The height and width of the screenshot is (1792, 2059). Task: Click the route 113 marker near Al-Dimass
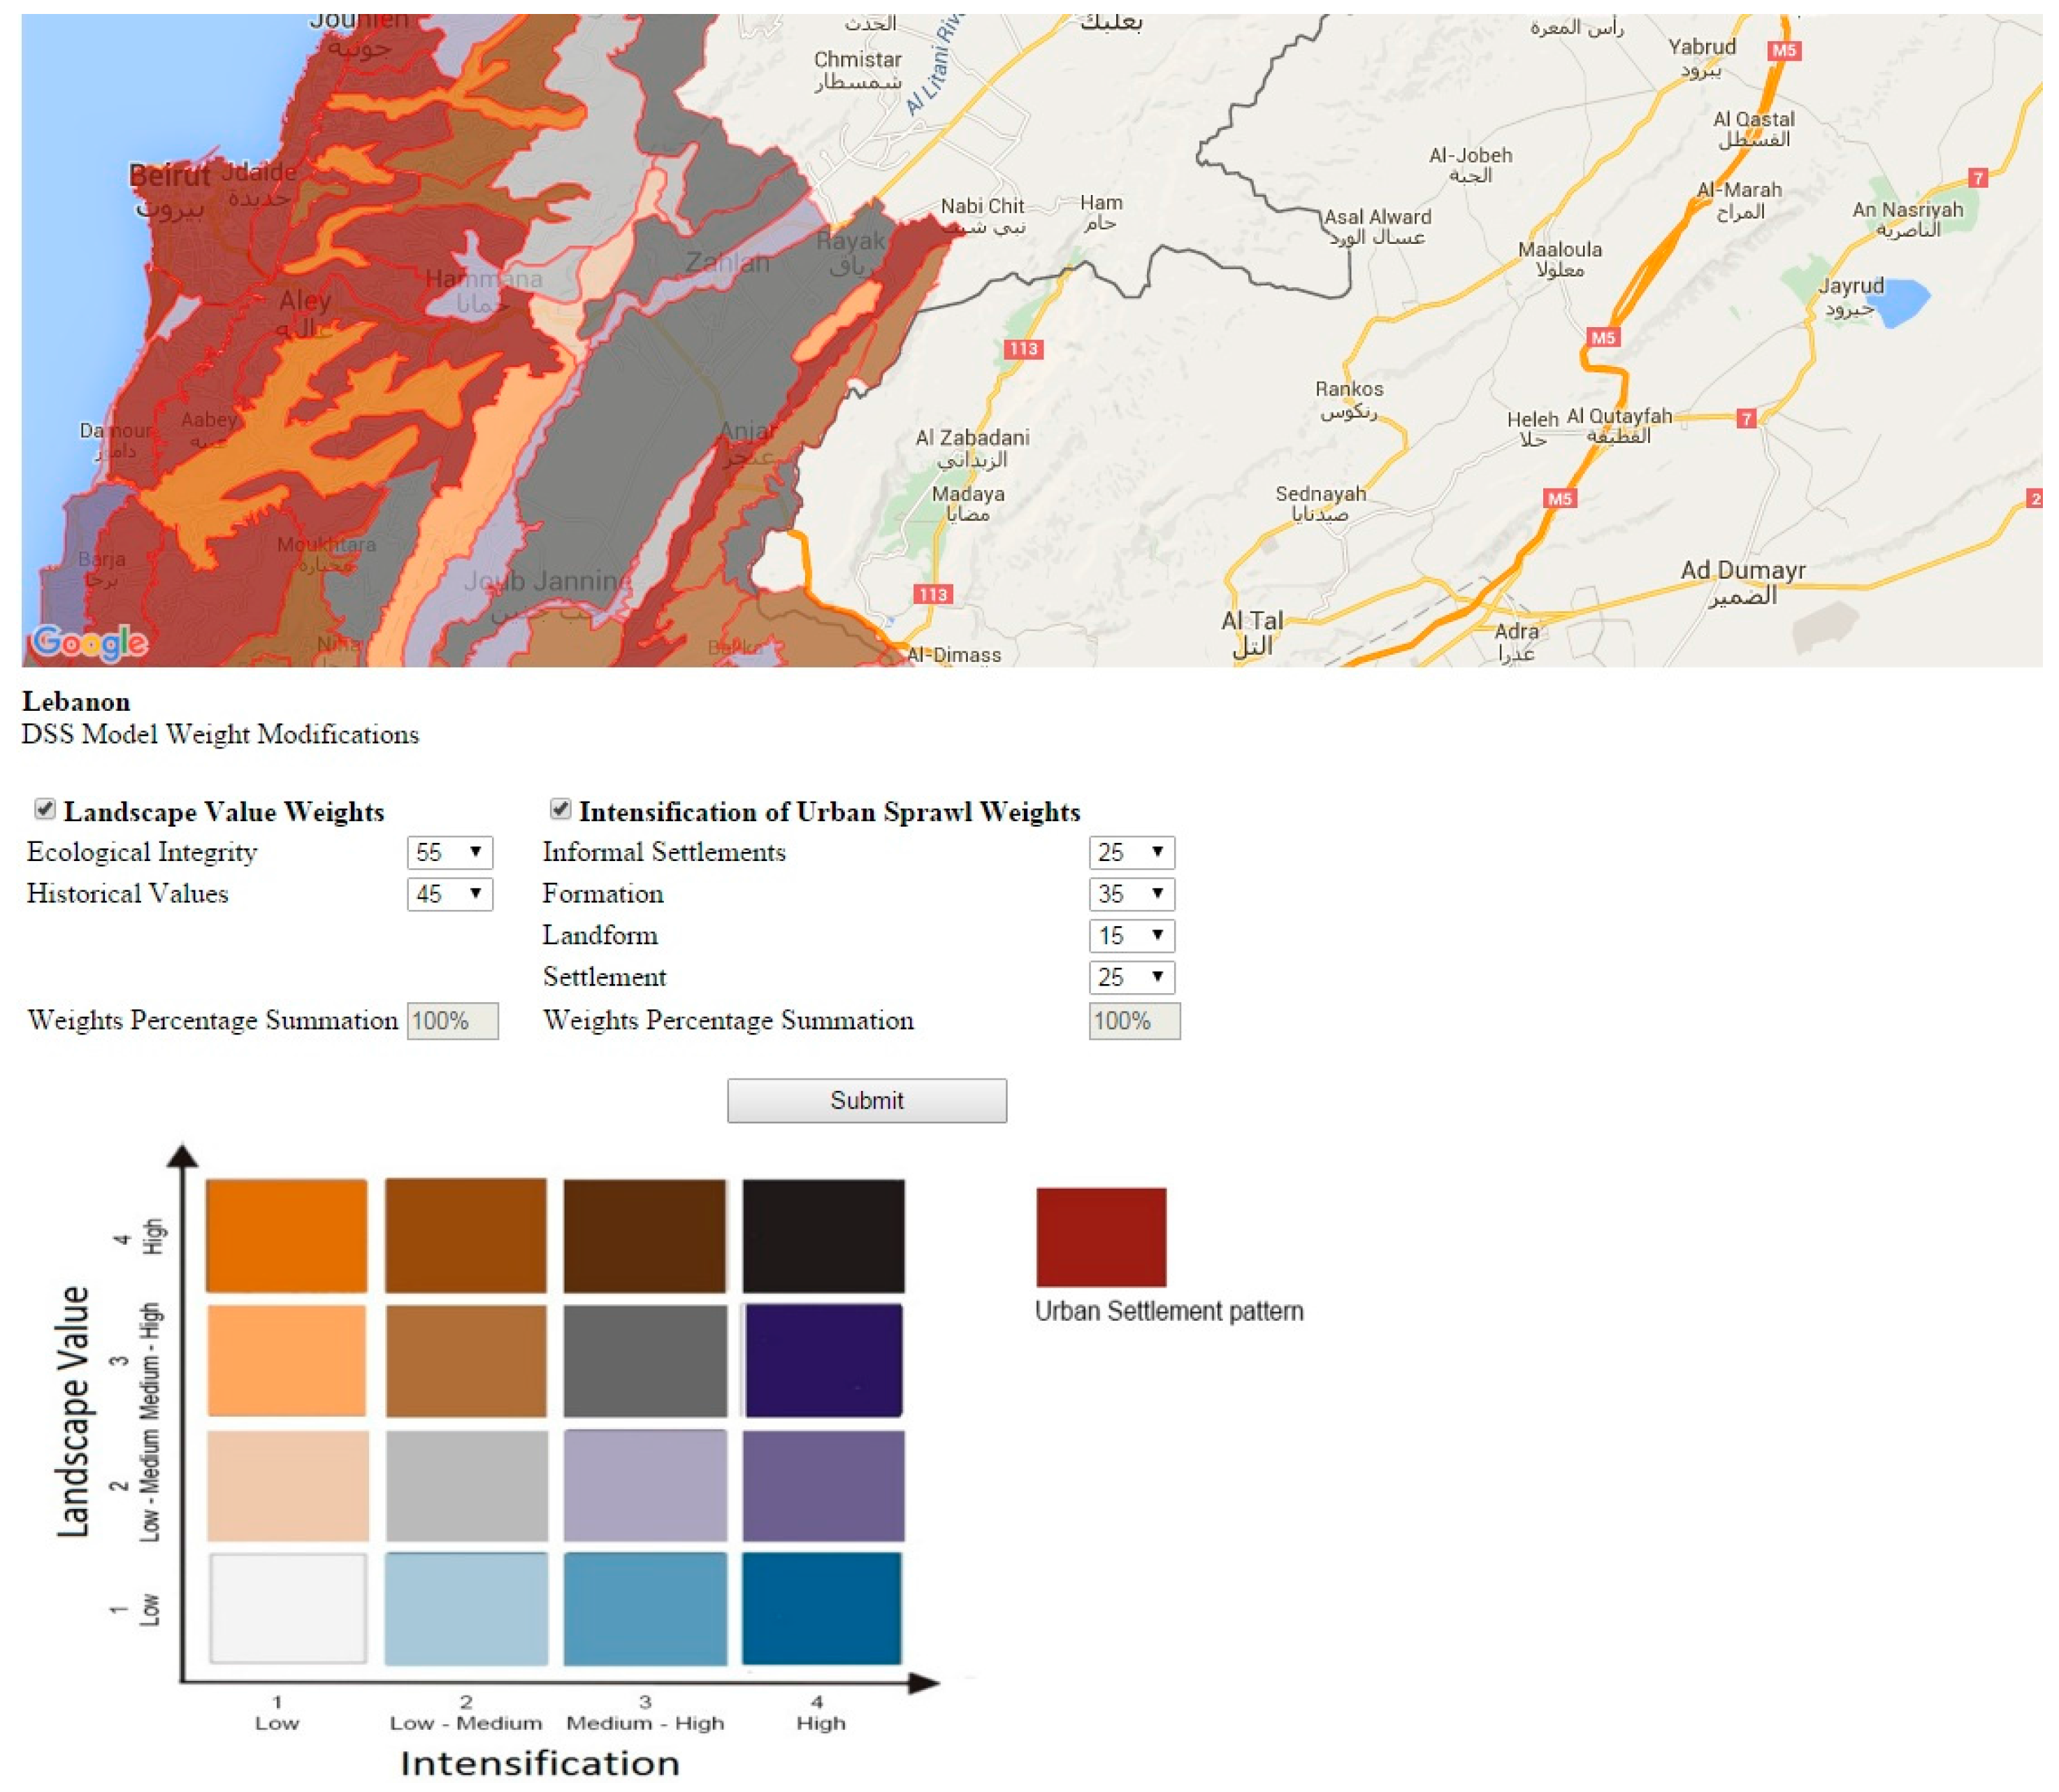(932, 595)
